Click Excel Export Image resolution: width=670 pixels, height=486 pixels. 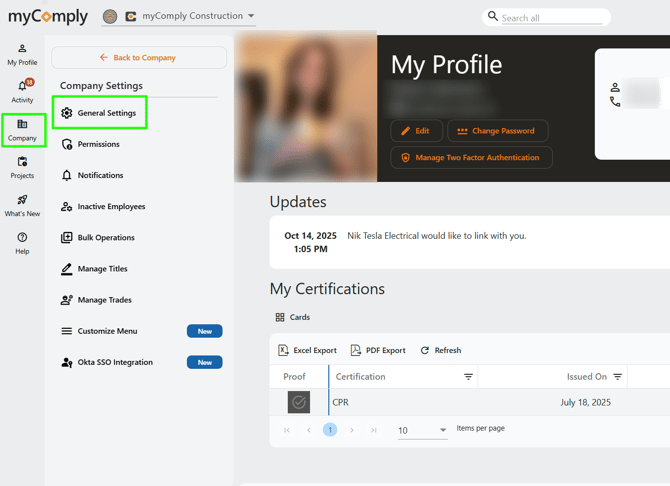tap(307, 351)
